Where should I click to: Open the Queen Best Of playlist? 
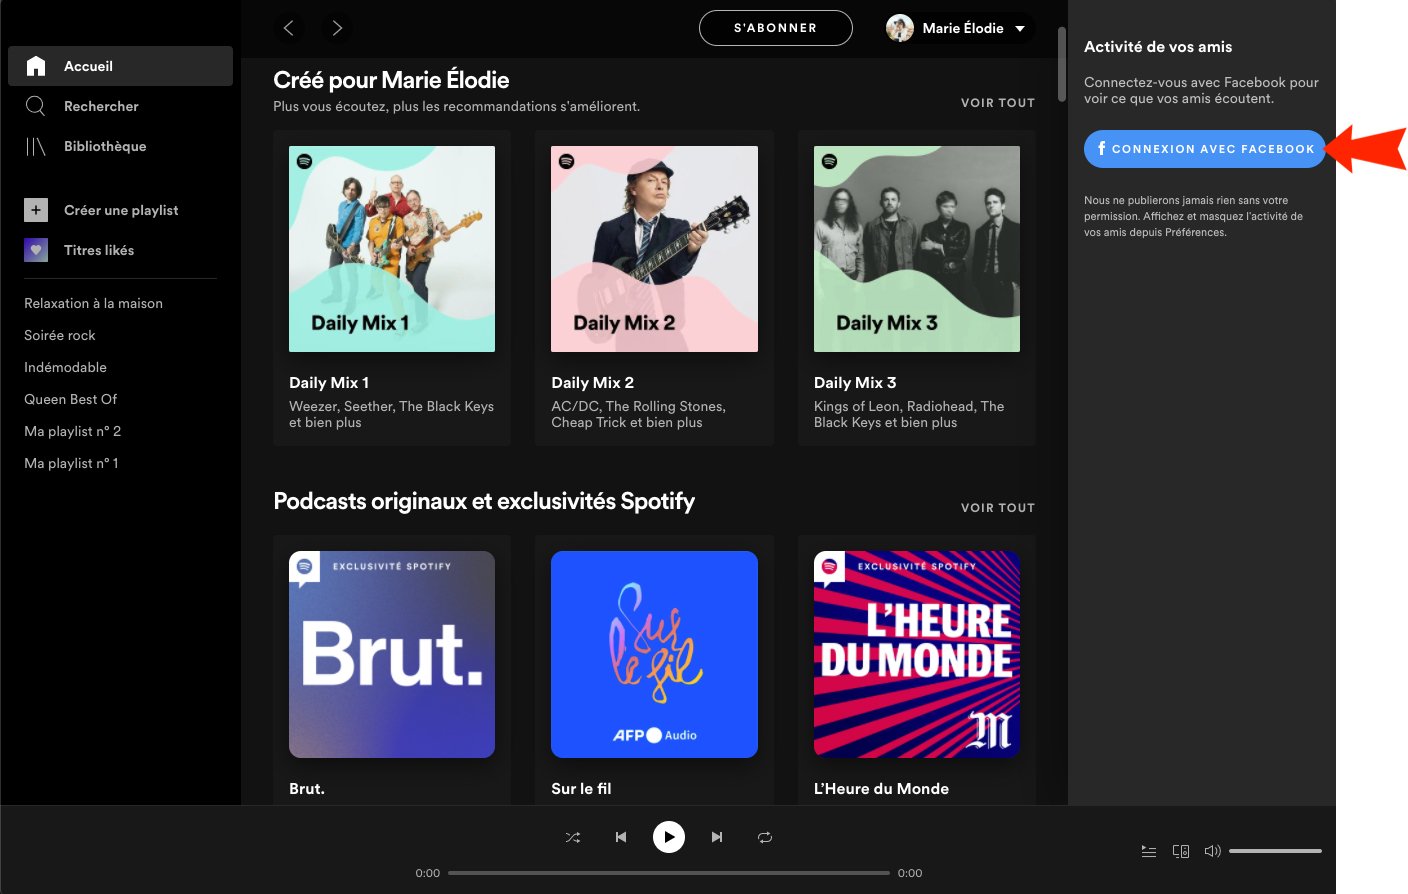pos(70,399)
